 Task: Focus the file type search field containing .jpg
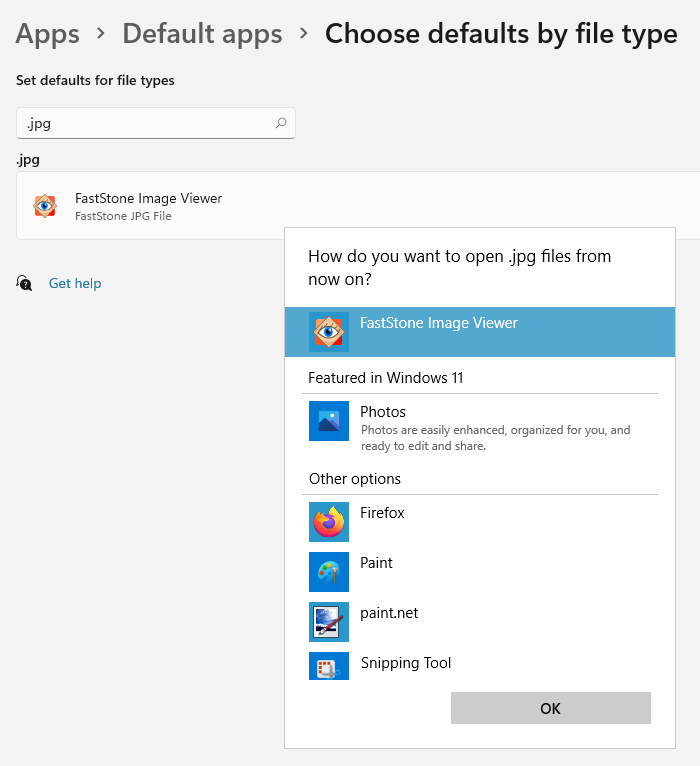click(145, 124)
